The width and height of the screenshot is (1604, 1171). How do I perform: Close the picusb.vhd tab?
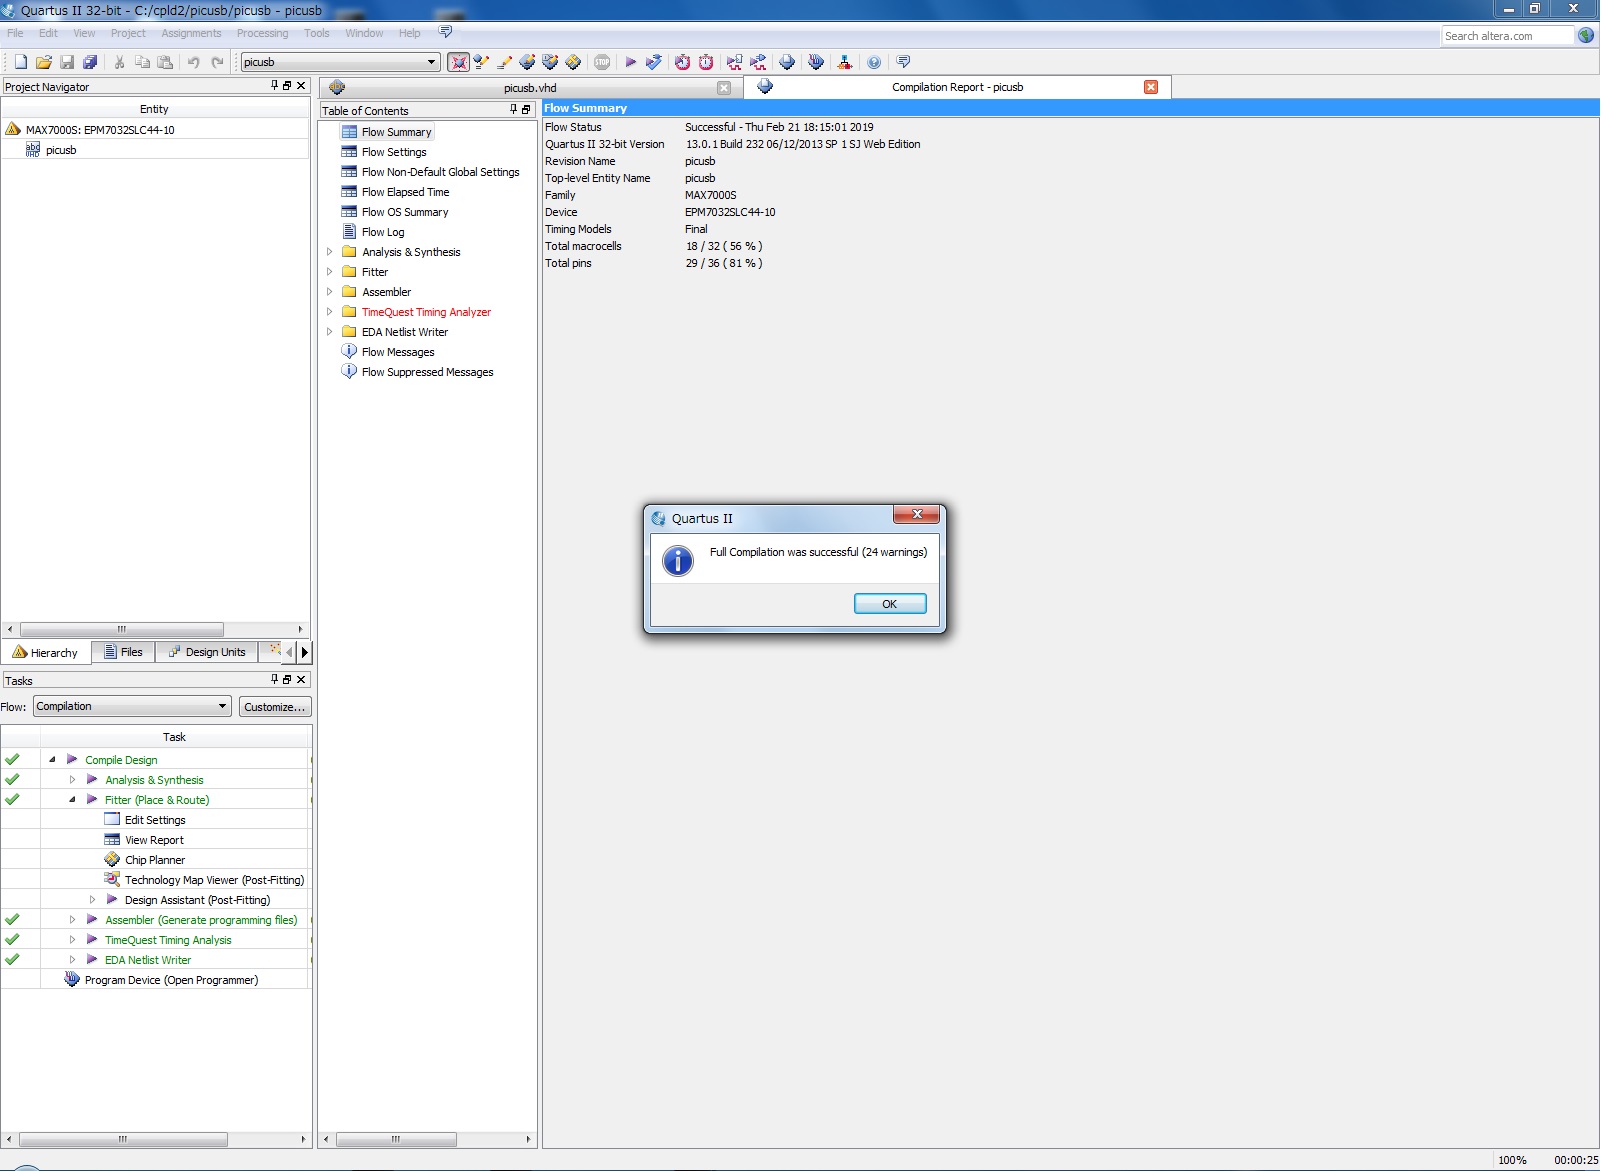coord(724,88)
